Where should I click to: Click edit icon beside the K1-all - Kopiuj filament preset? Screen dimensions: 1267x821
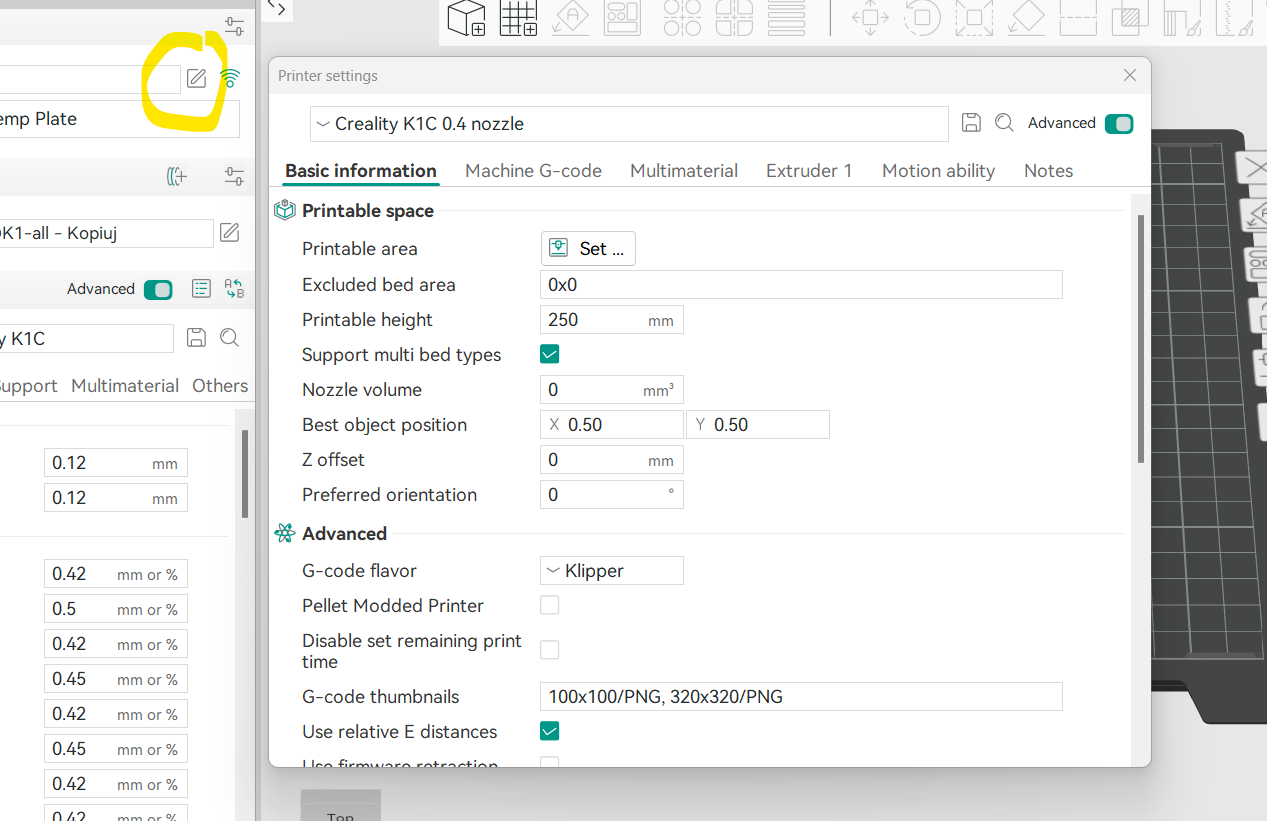[x=229, y=233]
